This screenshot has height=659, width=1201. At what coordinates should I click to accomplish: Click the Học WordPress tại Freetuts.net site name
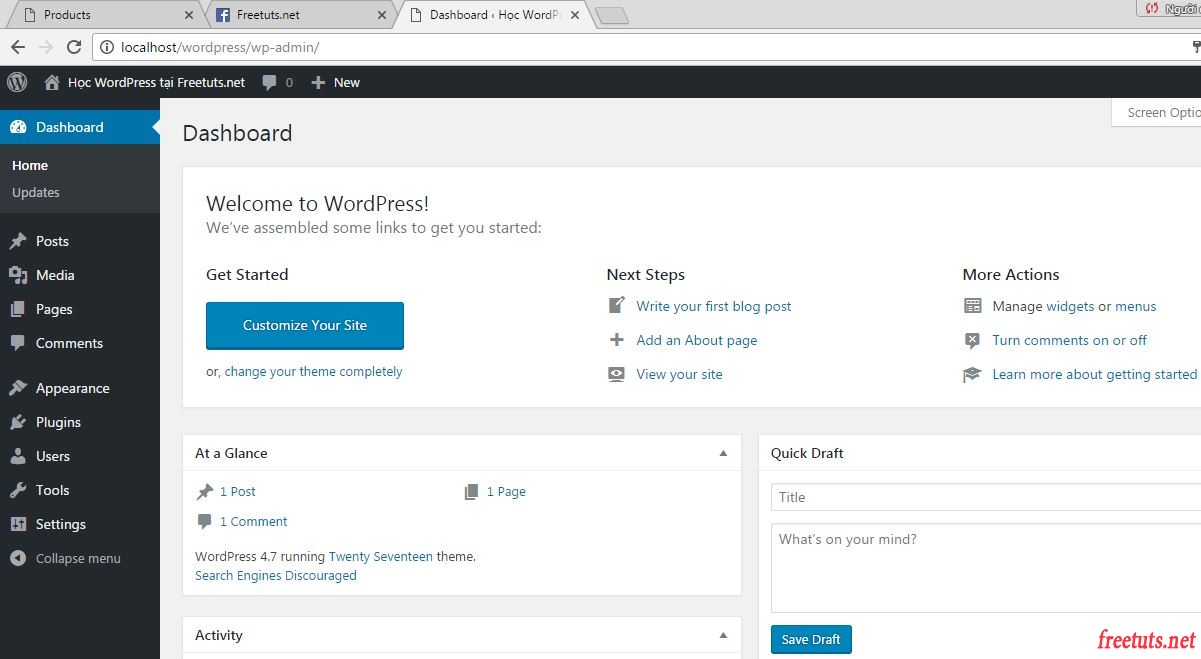click(x=156, y=83)
